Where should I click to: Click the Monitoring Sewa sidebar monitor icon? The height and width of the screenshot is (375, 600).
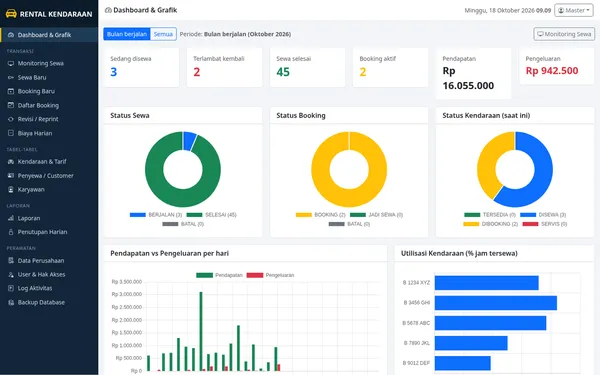(11, 64)
